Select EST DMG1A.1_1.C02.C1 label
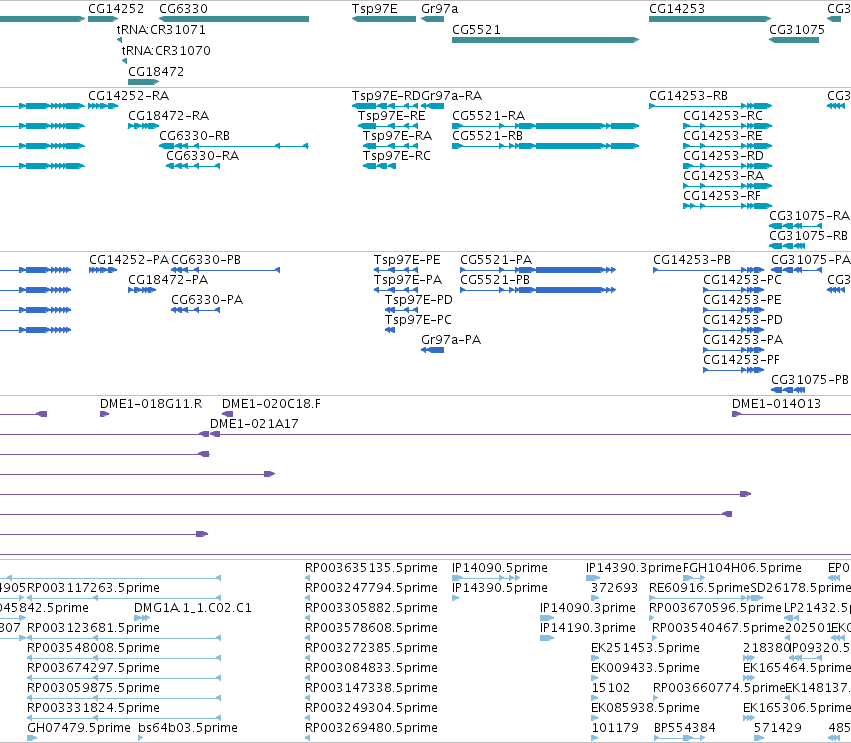The image size is (851, 743). [x=193, y=608]
